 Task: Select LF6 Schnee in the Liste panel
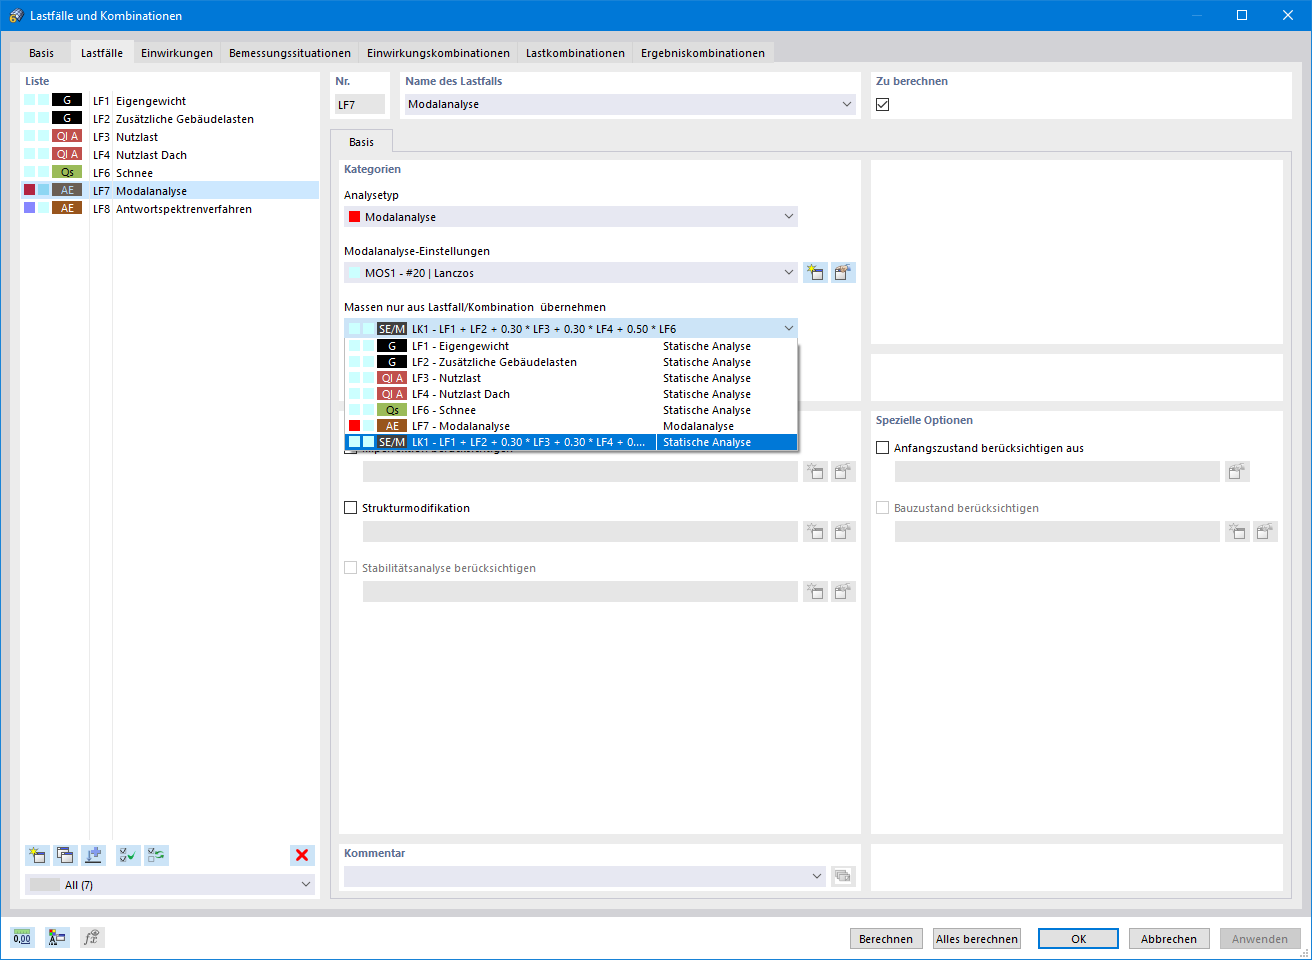click(x=170, y=172)
